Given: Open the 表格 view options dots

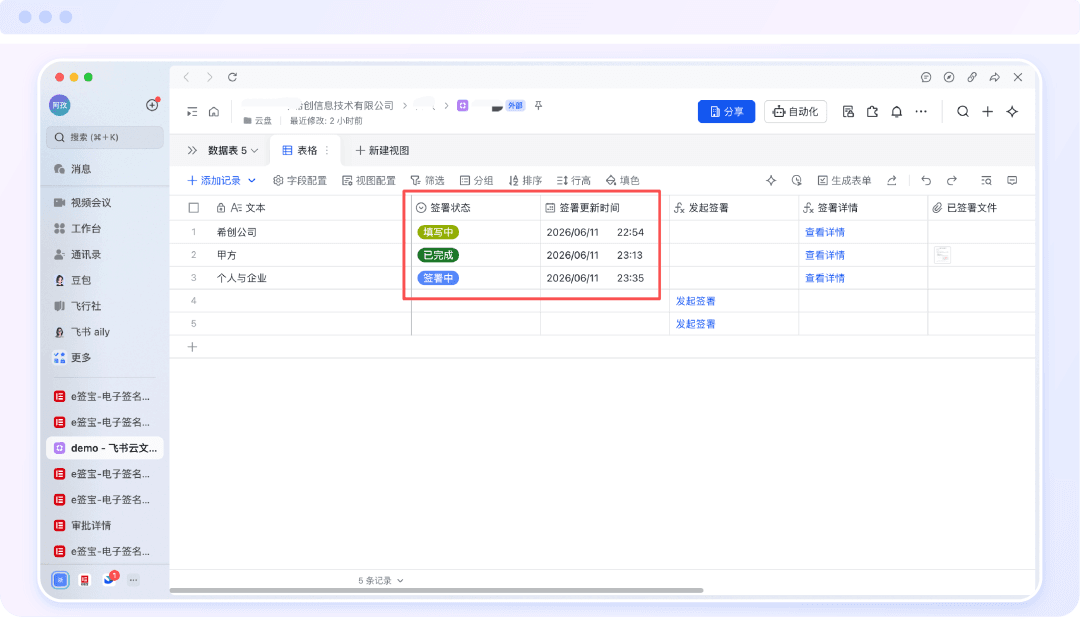Looking at the screenshot, I should pos(327,151).
